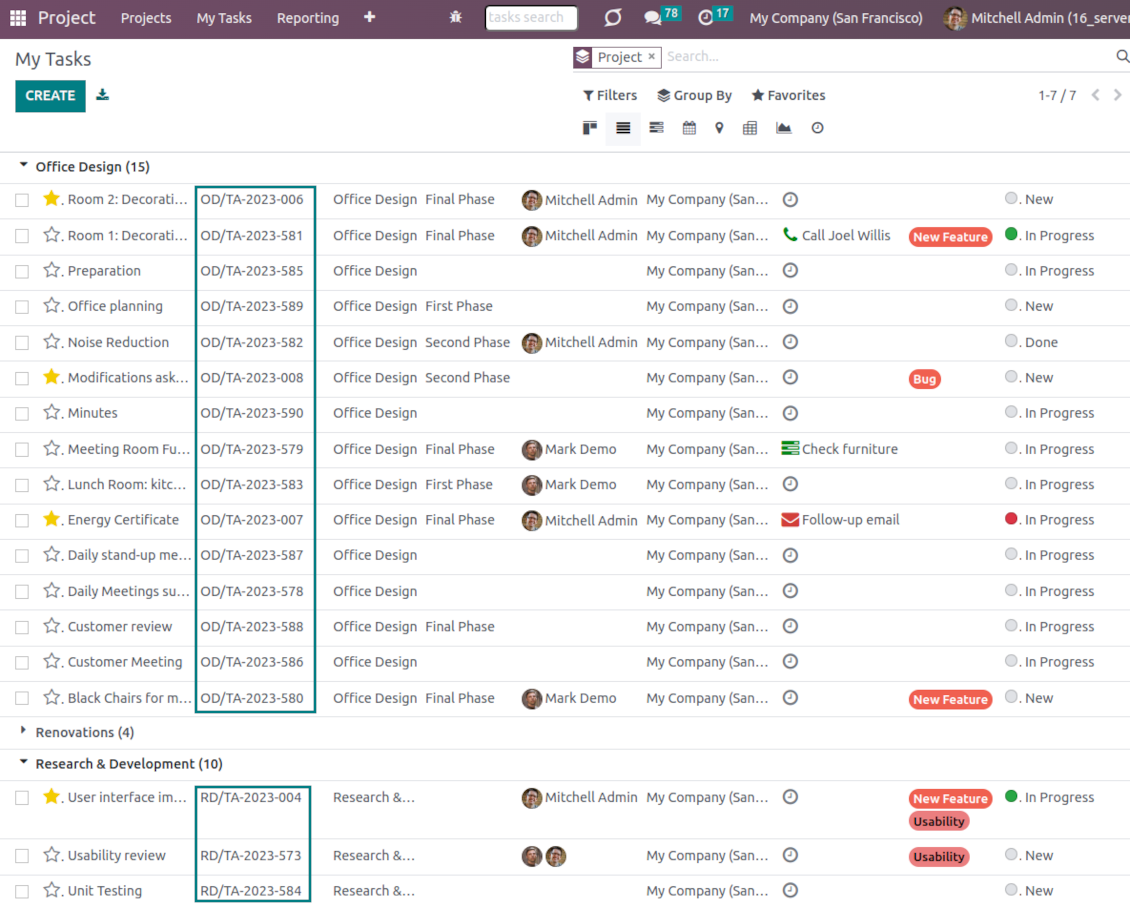Click the CREATE button
The image size is (1130, 908).
click(50, 95)
